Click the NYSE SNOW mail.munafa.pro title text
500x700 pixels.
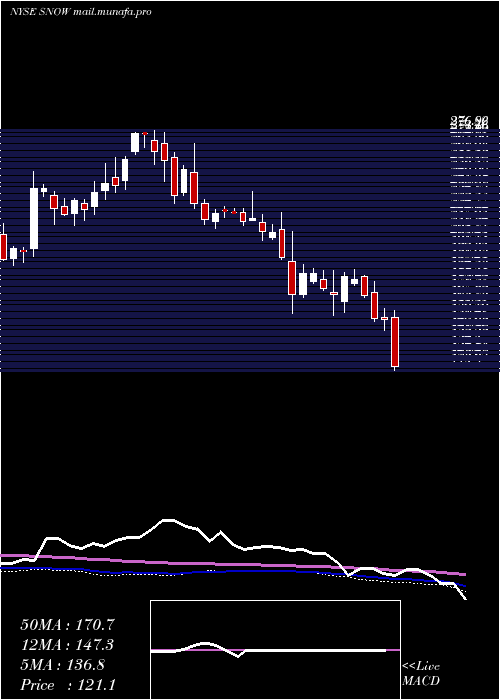tap(80, 12)
